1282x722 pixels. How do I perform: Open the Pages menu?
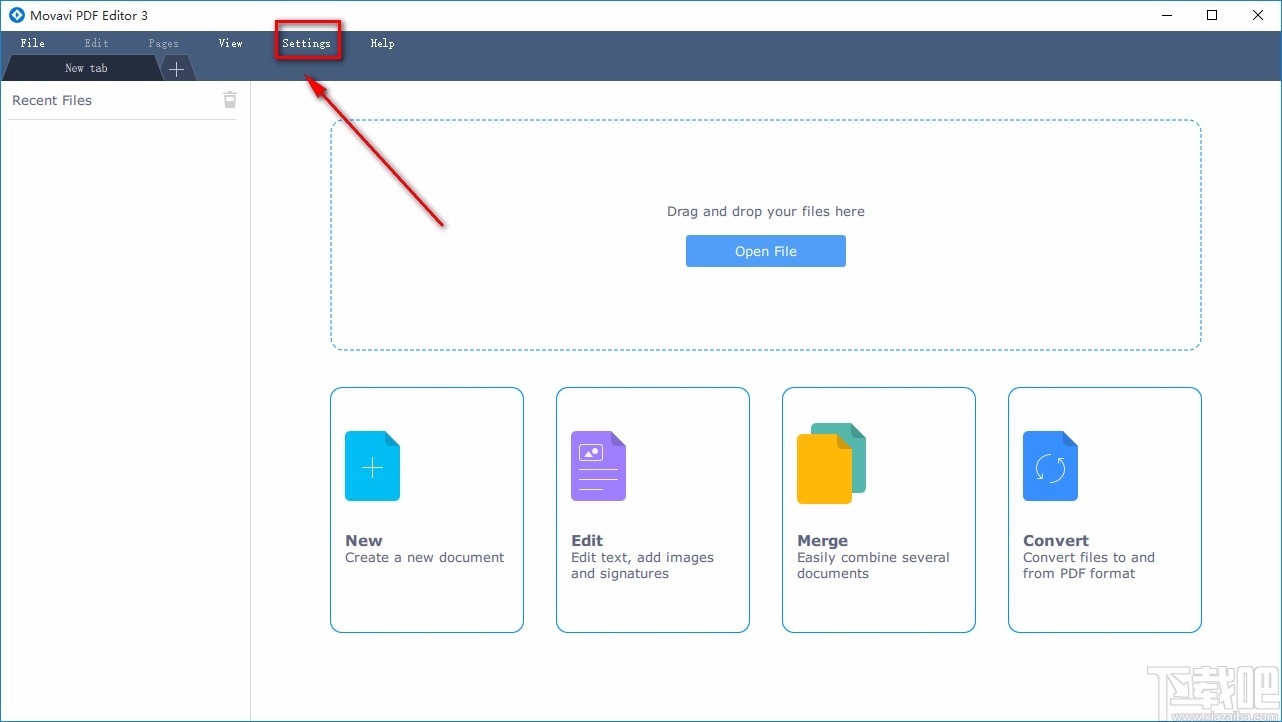tap(163, 43)
